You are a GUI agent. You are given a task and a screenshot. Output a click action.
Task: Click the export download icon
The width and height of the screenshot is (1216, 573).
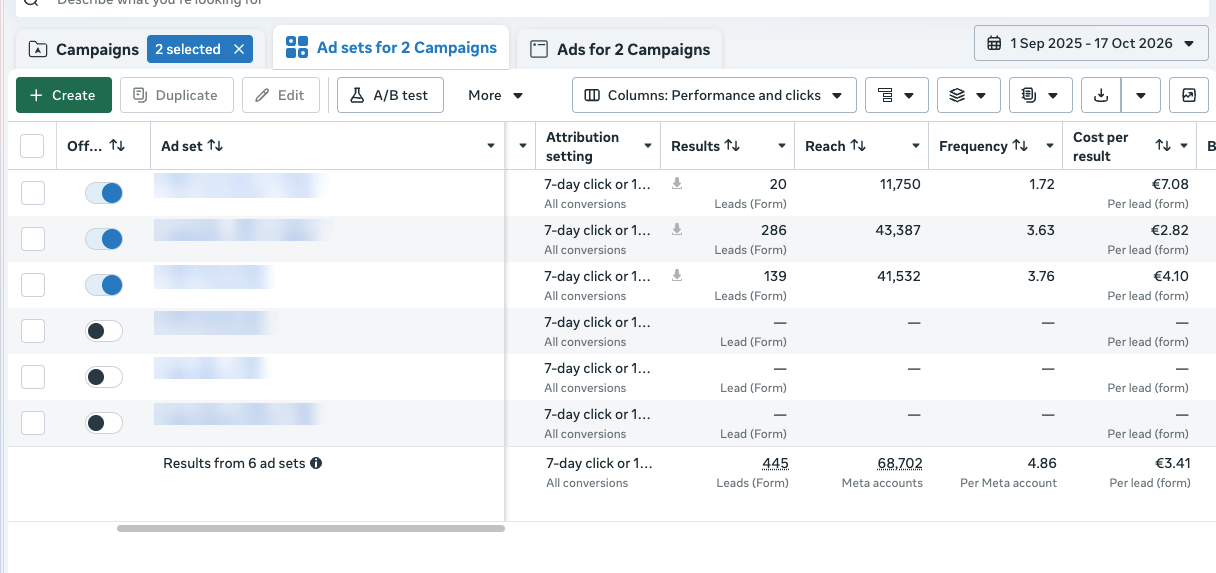[x=1101, y=95]
